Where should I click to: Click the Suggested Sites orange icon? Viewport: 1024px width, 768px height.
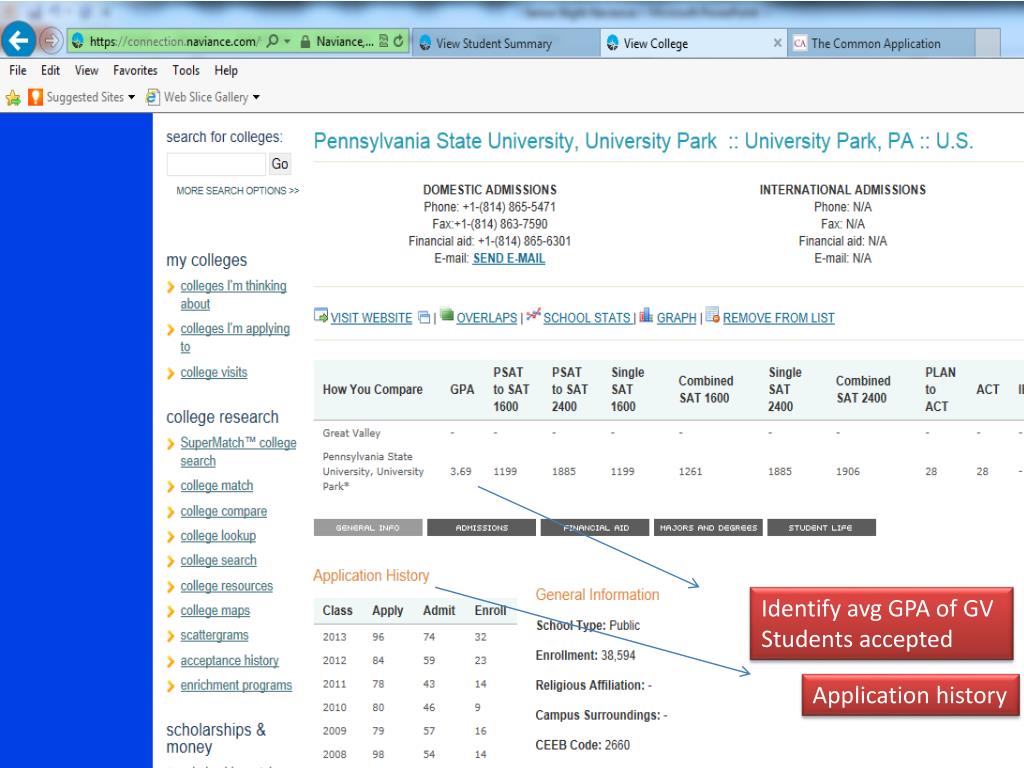[35, 97]
